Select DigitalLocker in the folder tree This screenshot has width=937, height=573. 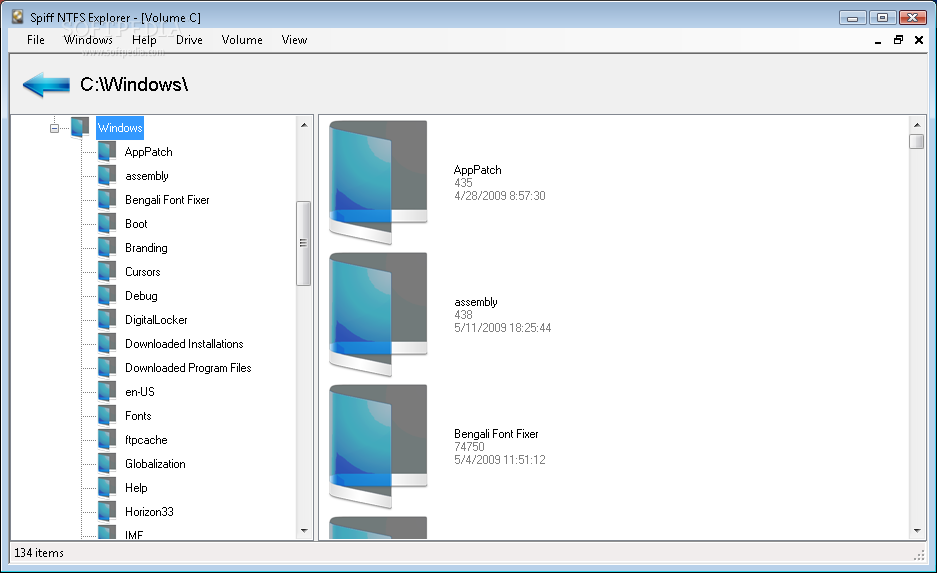(x=156, y=320)
